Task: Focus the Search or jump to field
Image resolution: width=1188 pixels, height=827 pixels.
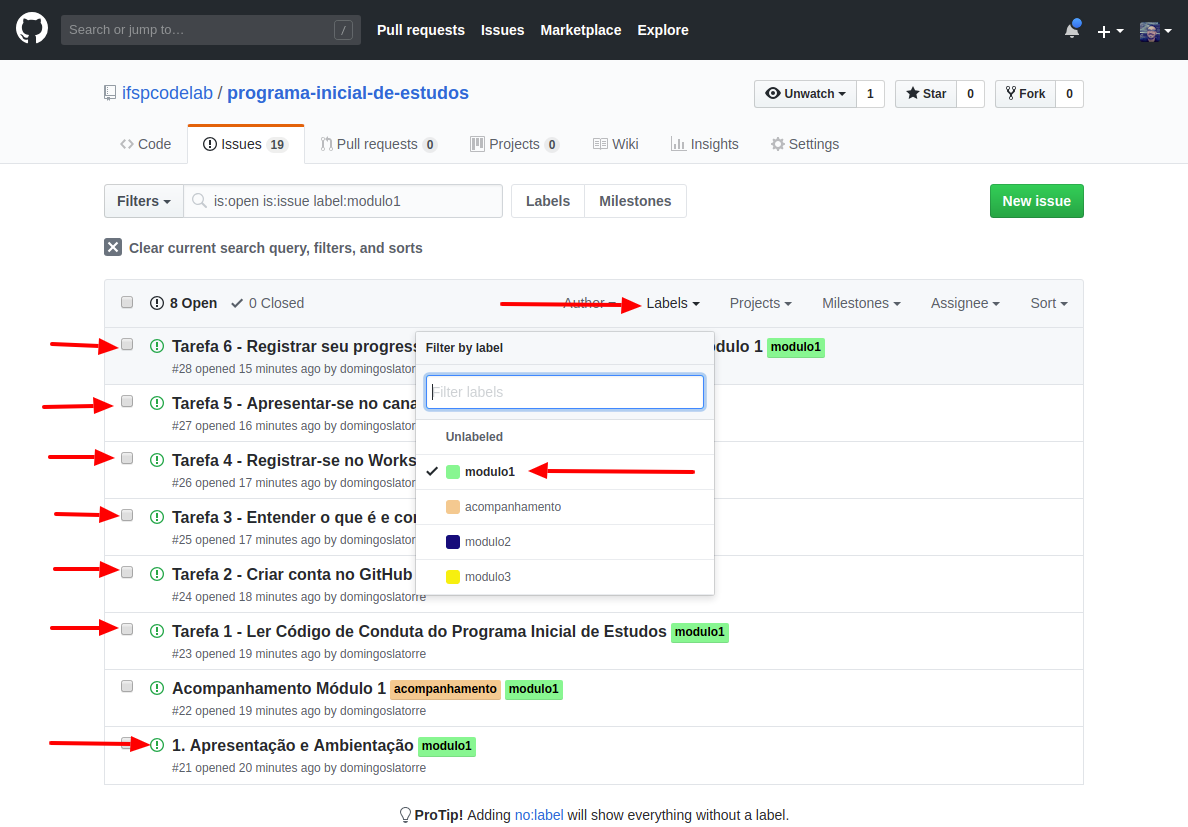Action: 211,30
